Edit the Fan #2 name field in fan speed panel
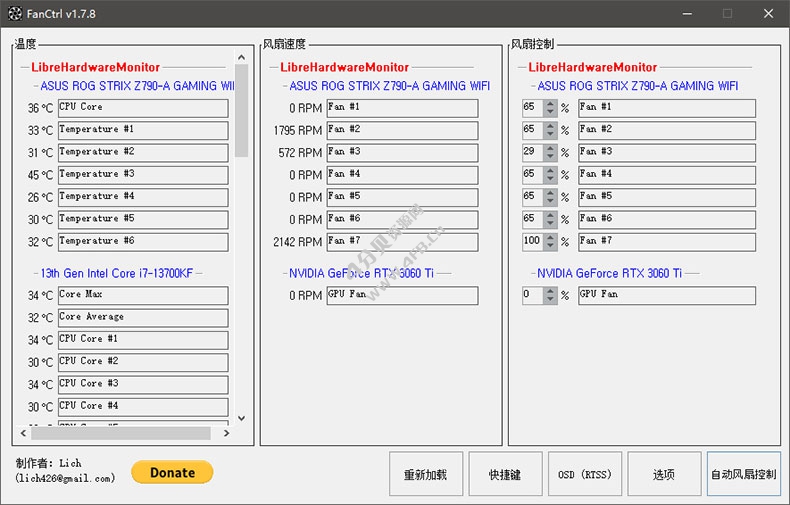790x505 pixels. (402, 130)
